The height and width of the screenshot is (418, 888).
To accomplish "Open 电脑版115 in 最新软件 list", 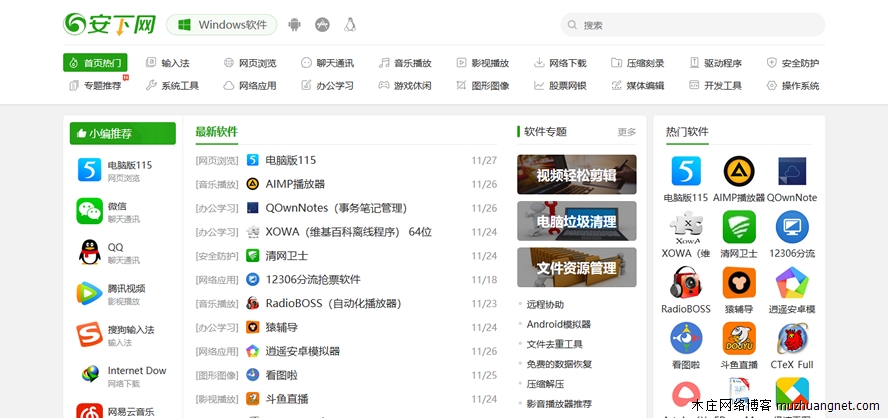I will [291, 160].
